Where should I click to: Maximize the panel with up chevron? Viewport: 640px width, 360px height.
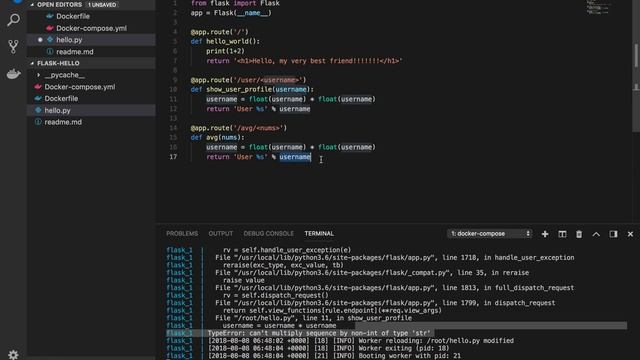[x=596, y=234]
